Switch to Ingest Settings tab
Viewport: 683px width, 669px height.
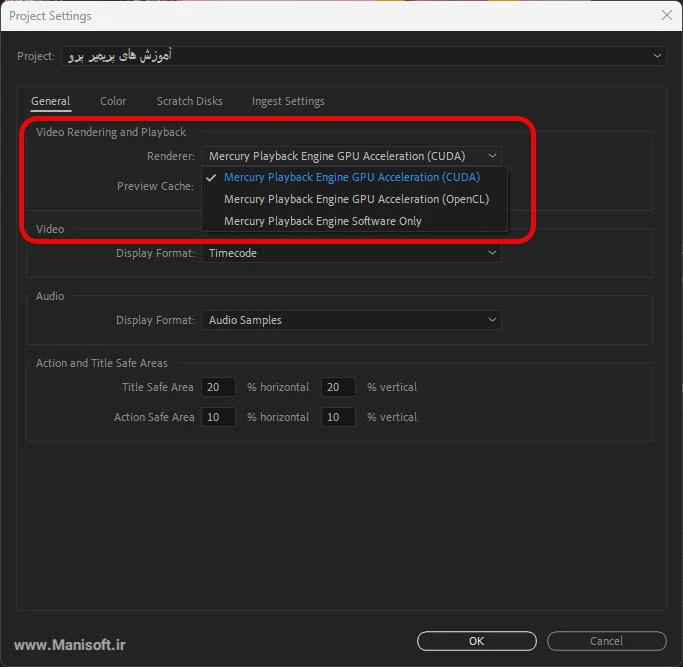tap(288, 101)
